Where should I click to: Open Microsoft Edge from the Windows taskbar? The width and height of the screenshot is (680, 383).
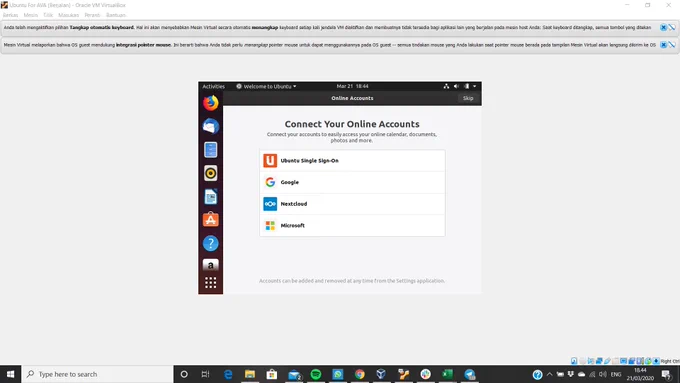coord(228,374)
